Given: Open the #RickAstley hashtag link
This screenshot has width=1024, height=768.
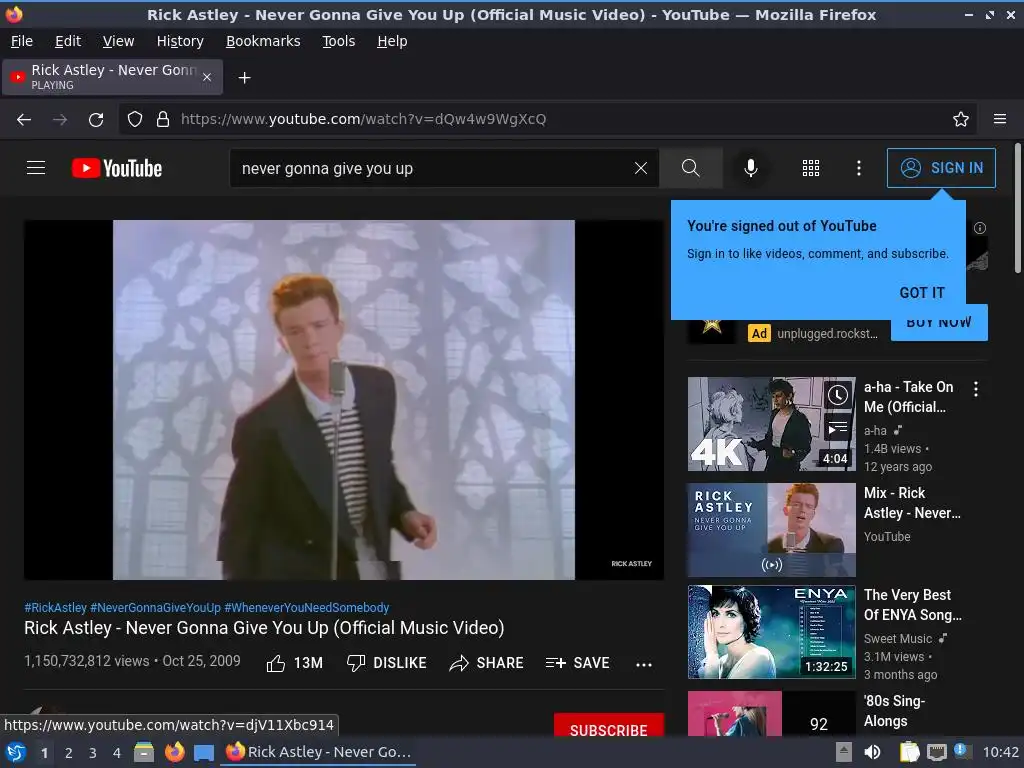Looking at the screenshot, I should 56,607.
